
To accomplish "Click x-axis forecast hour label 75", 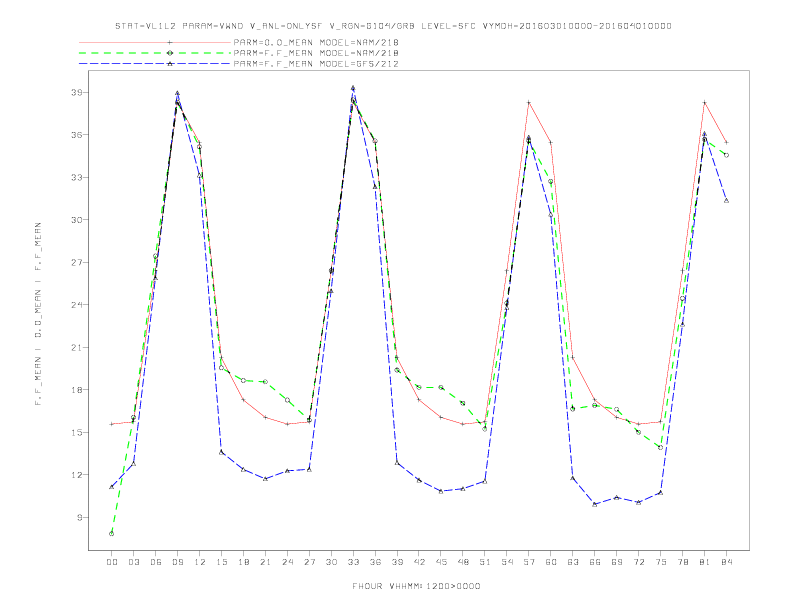I will 661,562.
